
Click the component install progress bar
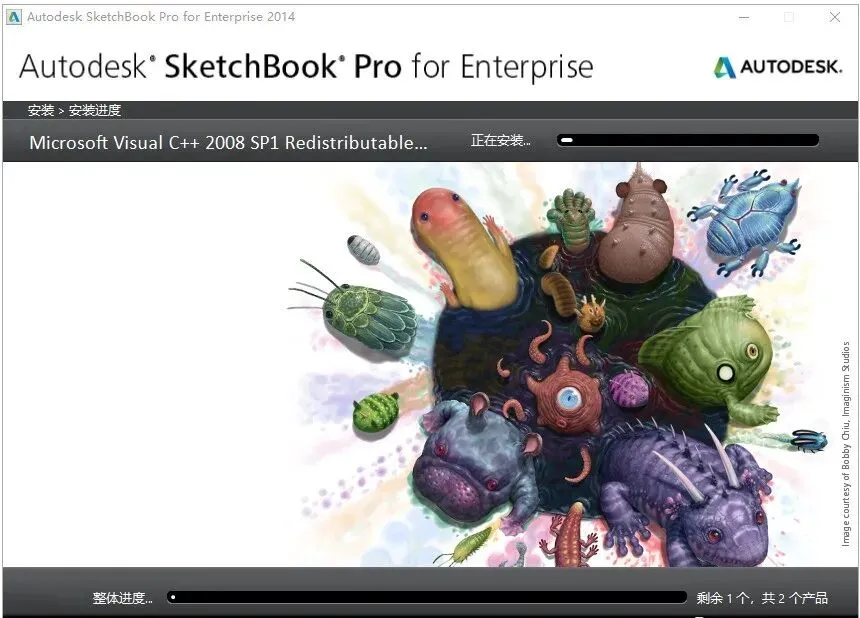tap(688, 140)
